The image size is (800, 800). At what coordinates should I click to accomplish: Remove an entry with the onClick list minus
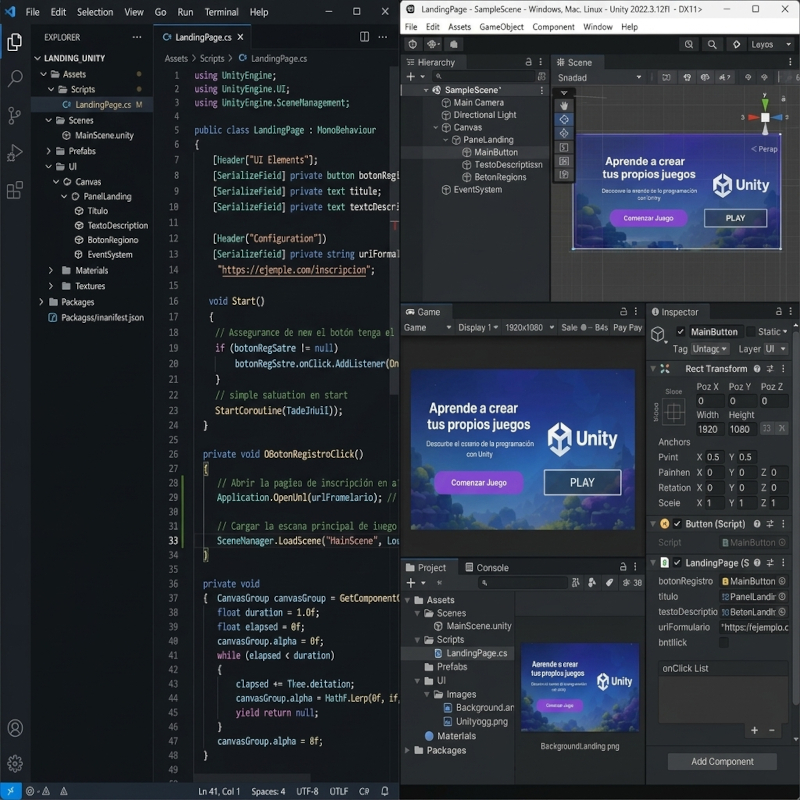771,730
